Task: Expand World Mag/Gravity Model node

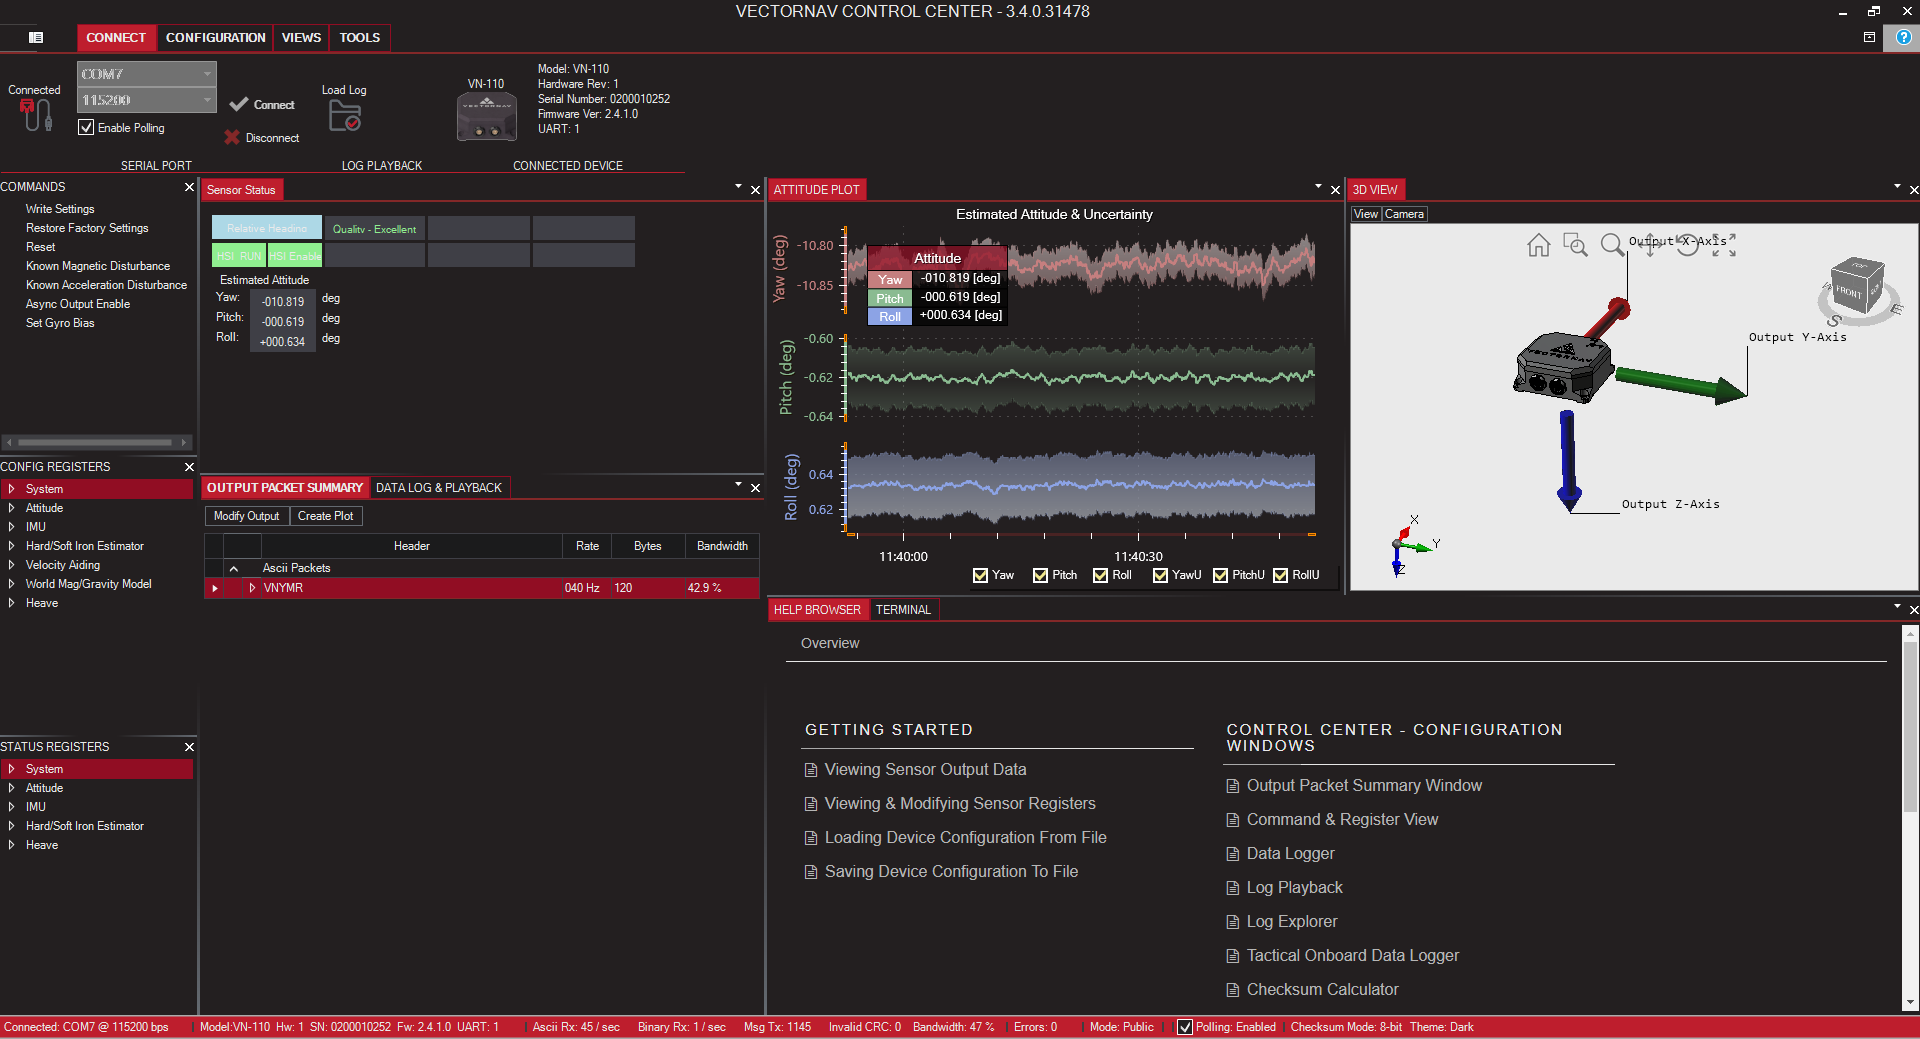Action: click(11, 584)
